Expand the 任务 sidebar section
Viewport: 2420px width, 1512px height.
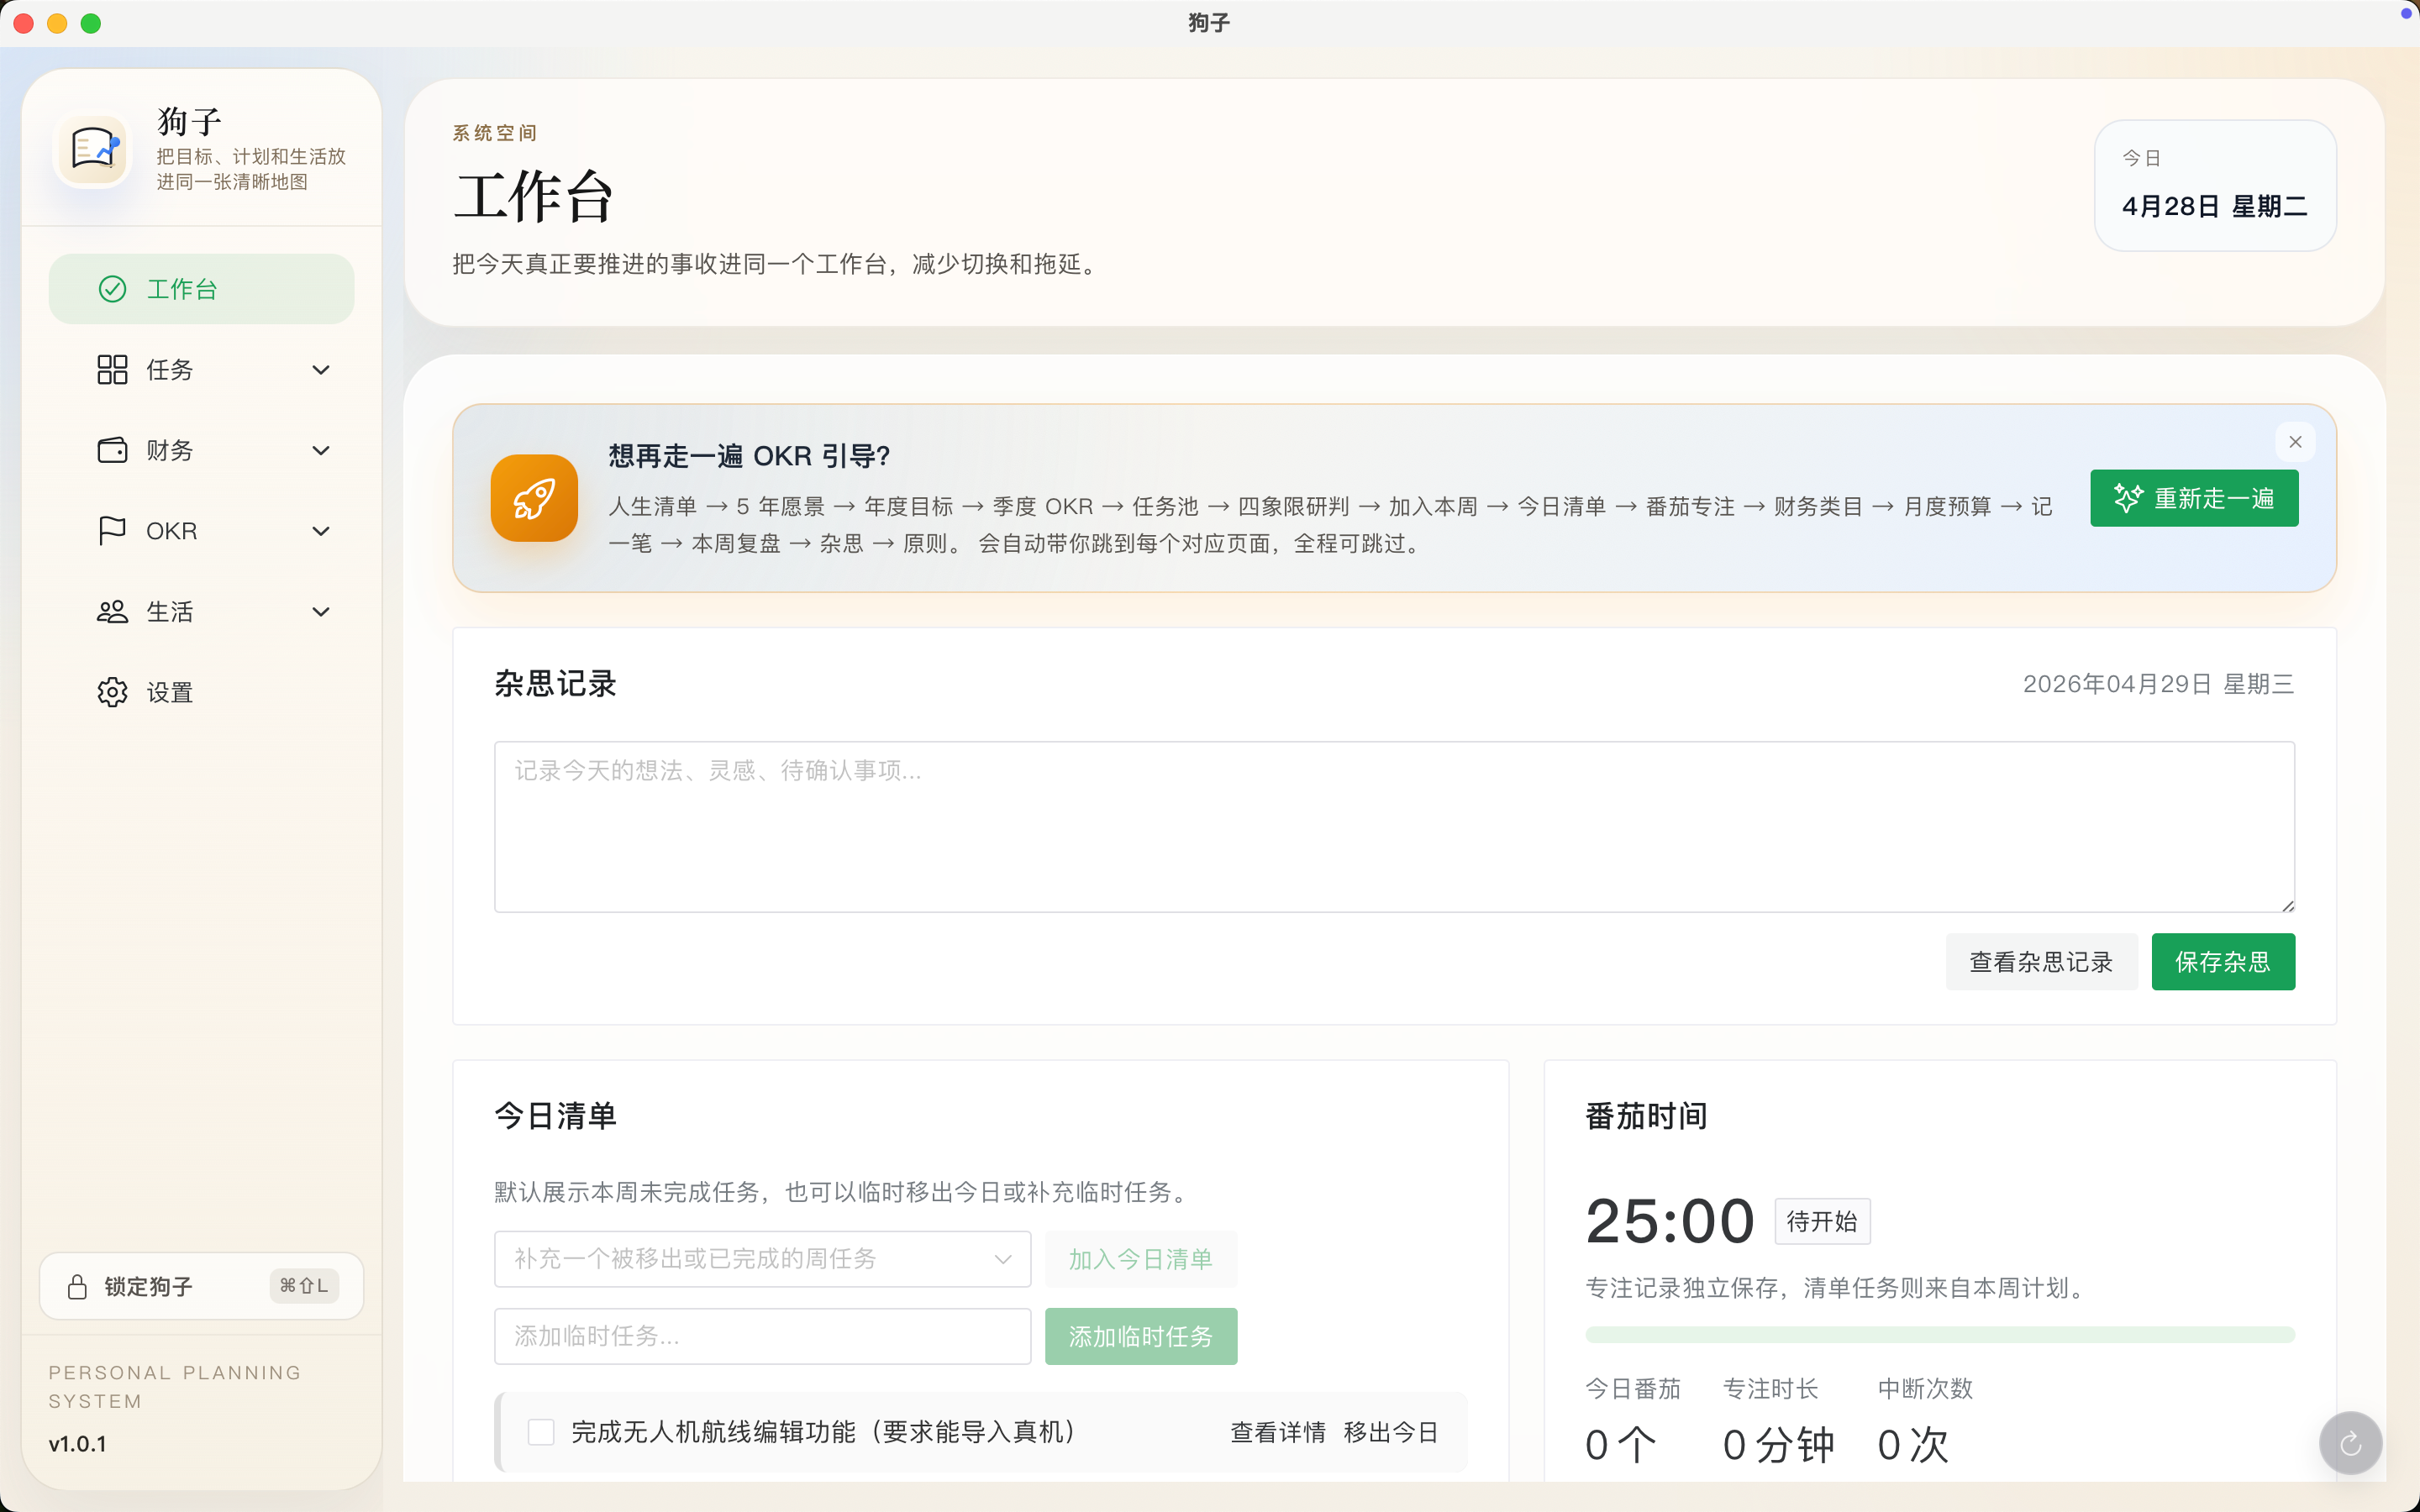(x=320, y=369)
